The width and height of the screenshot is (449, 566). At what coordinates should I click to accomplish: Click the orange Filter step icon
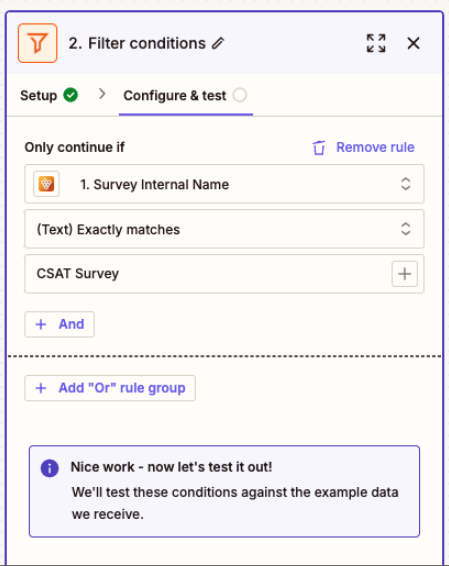click(38, 43)
